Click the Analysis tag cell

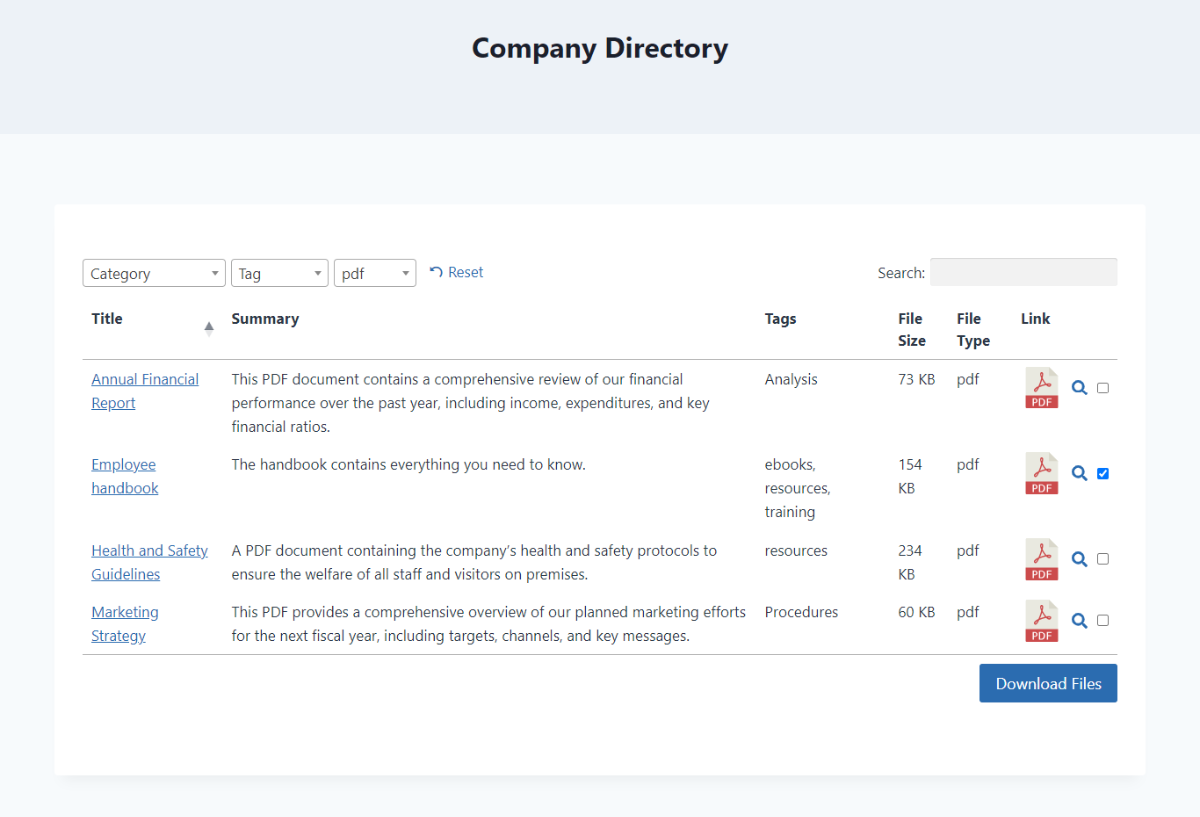(791, 379)
